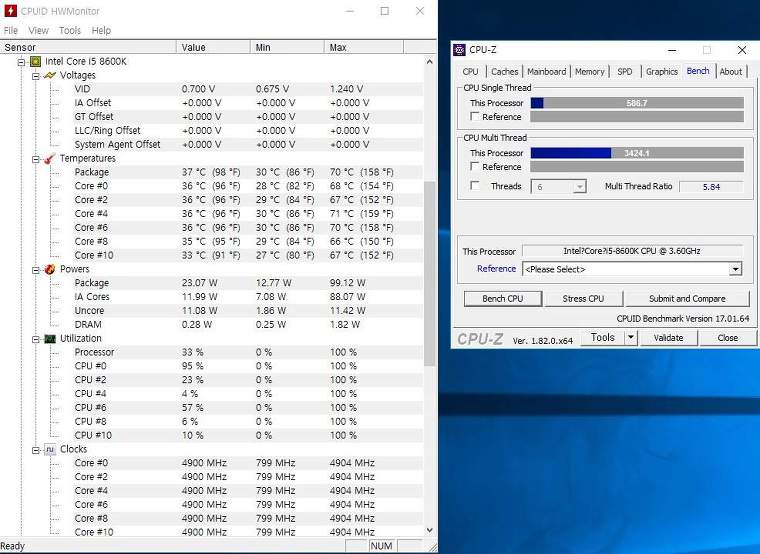Toggle Single Thread Reference checkbox

pyautogui.click(x=475, y=116)
